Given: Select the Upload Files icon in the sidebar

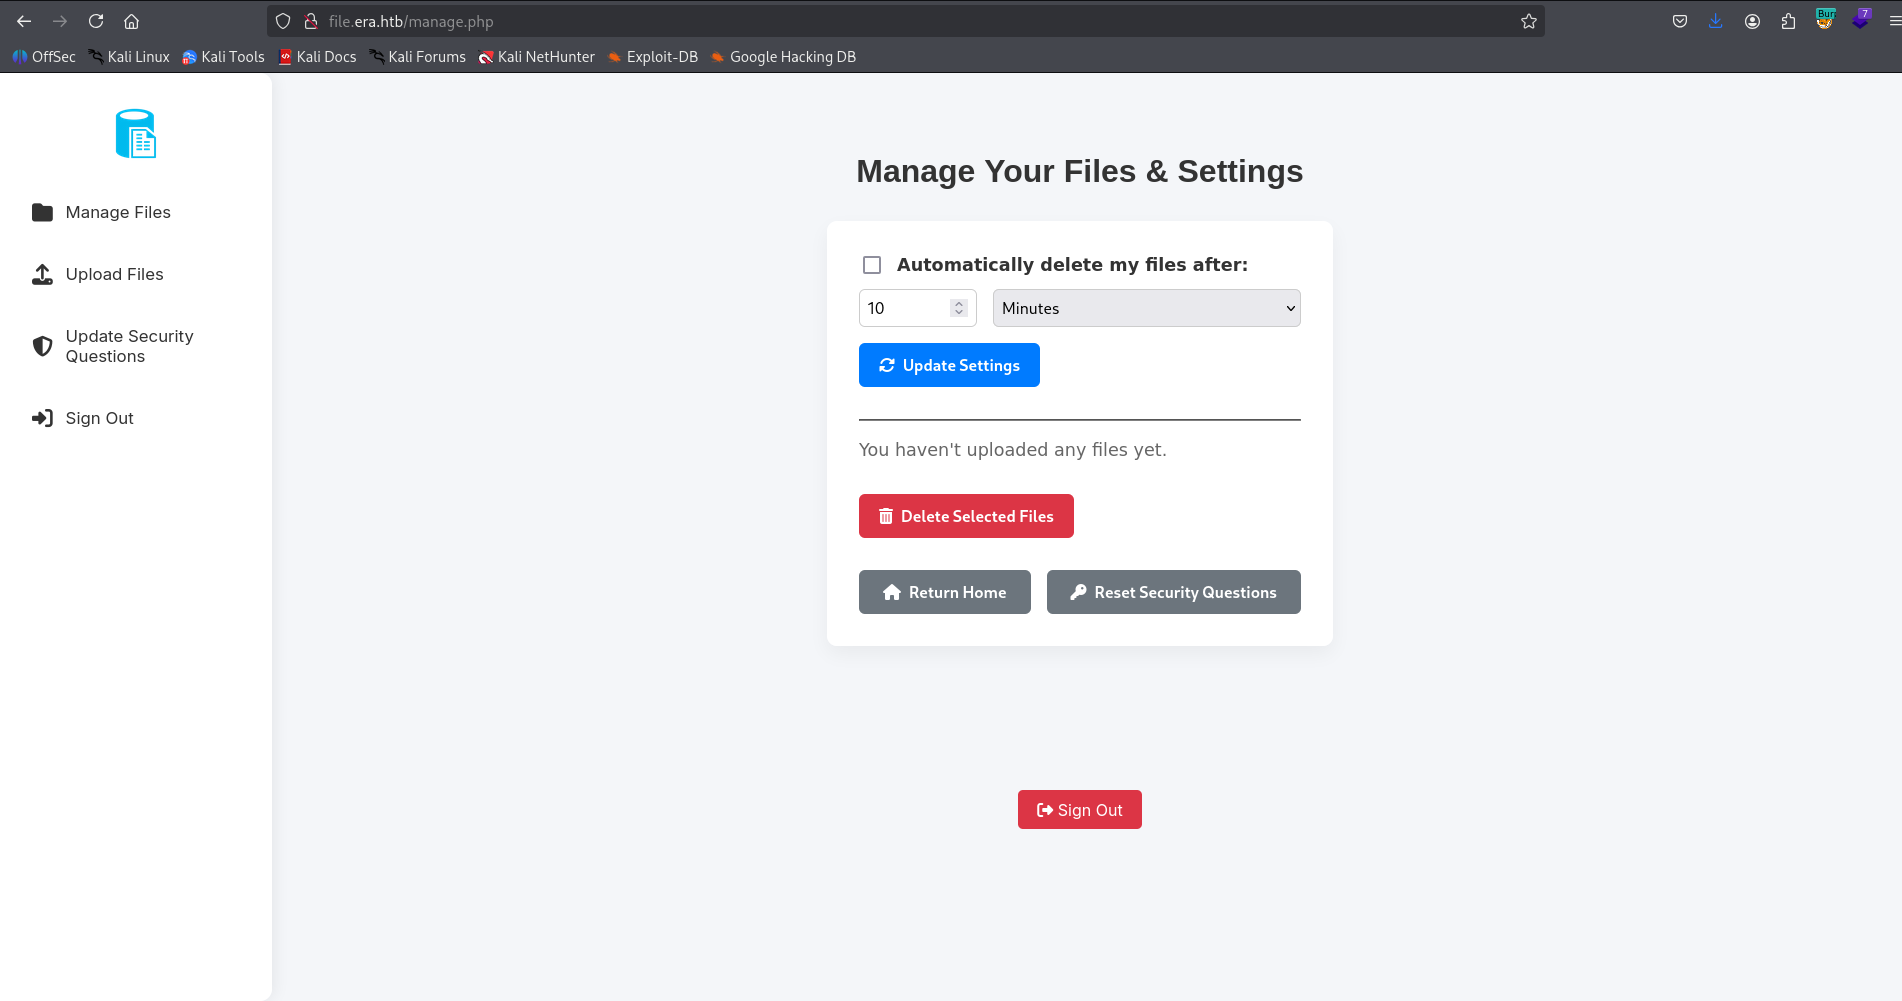Looking at the screenshot, I should pyautogui.click(x=41, y=274).
